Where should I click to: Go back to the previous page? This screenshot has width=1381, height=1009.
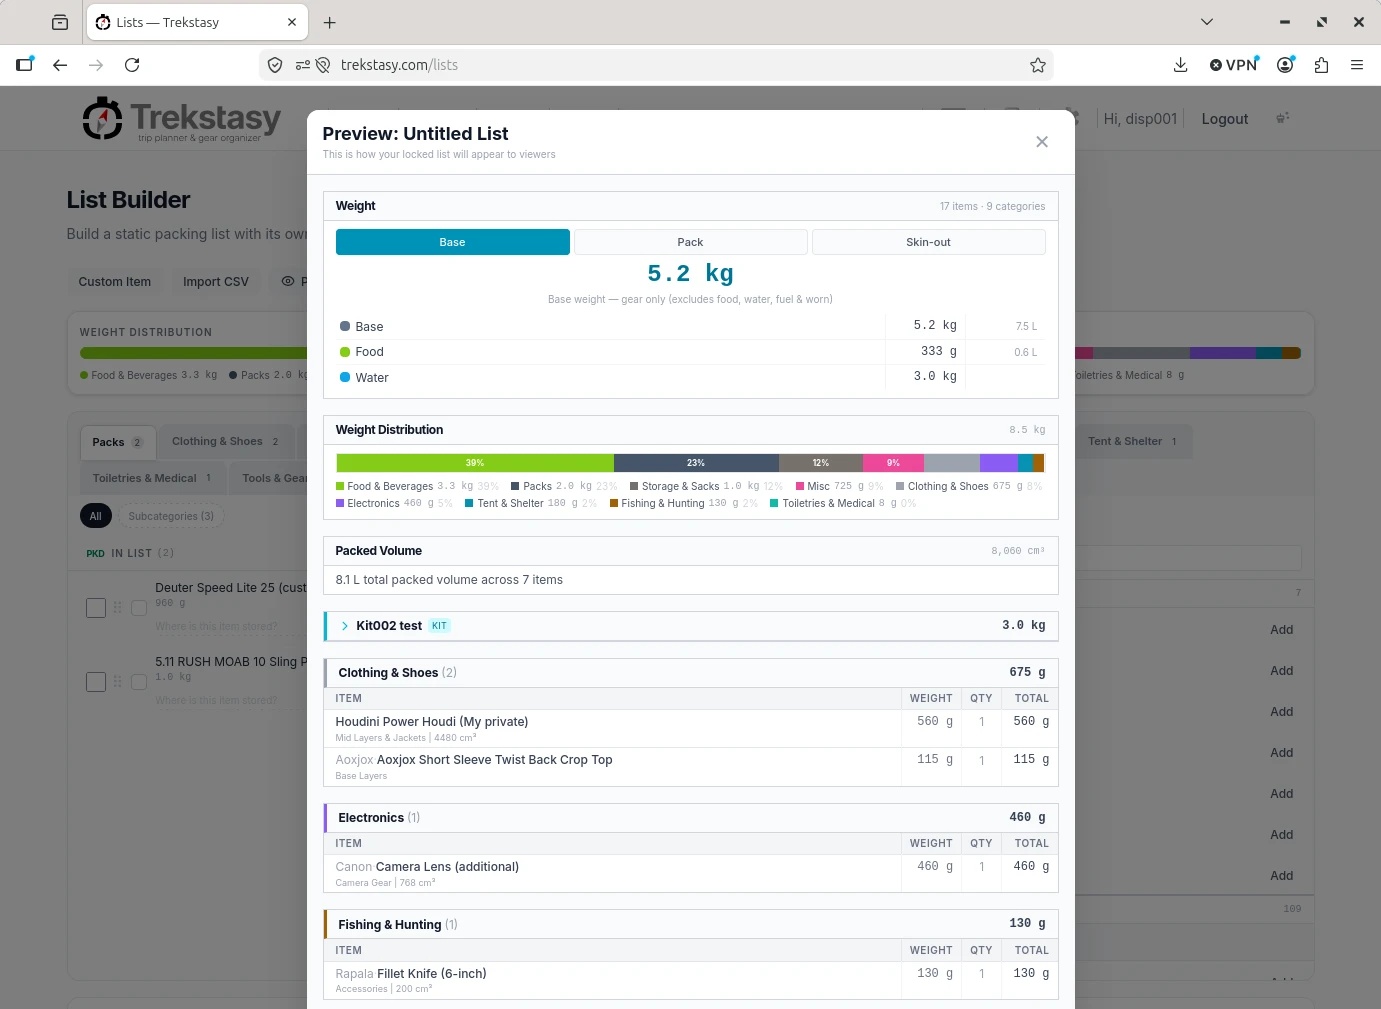tap(60, 65)
